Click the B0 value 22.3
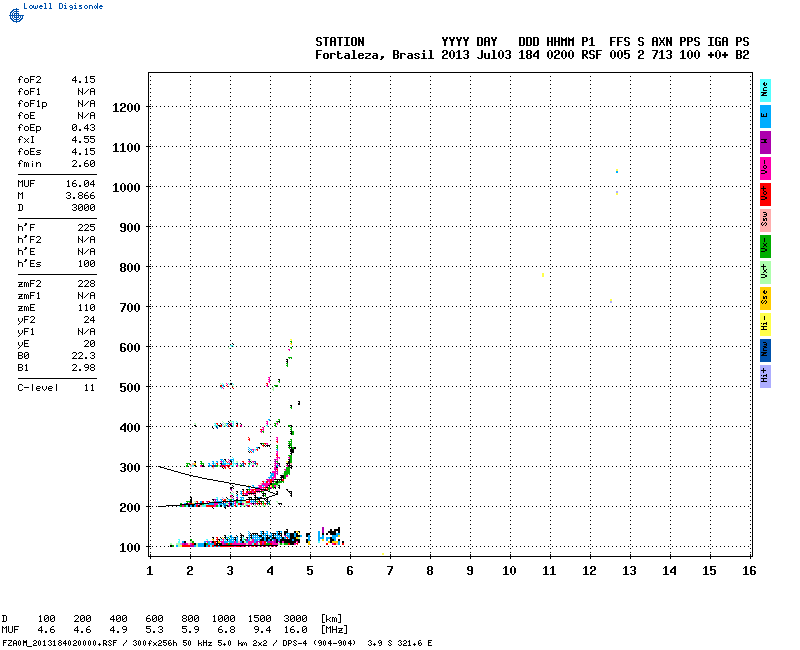Viewport: 800px width, 650px height. (x=83, y=356)
